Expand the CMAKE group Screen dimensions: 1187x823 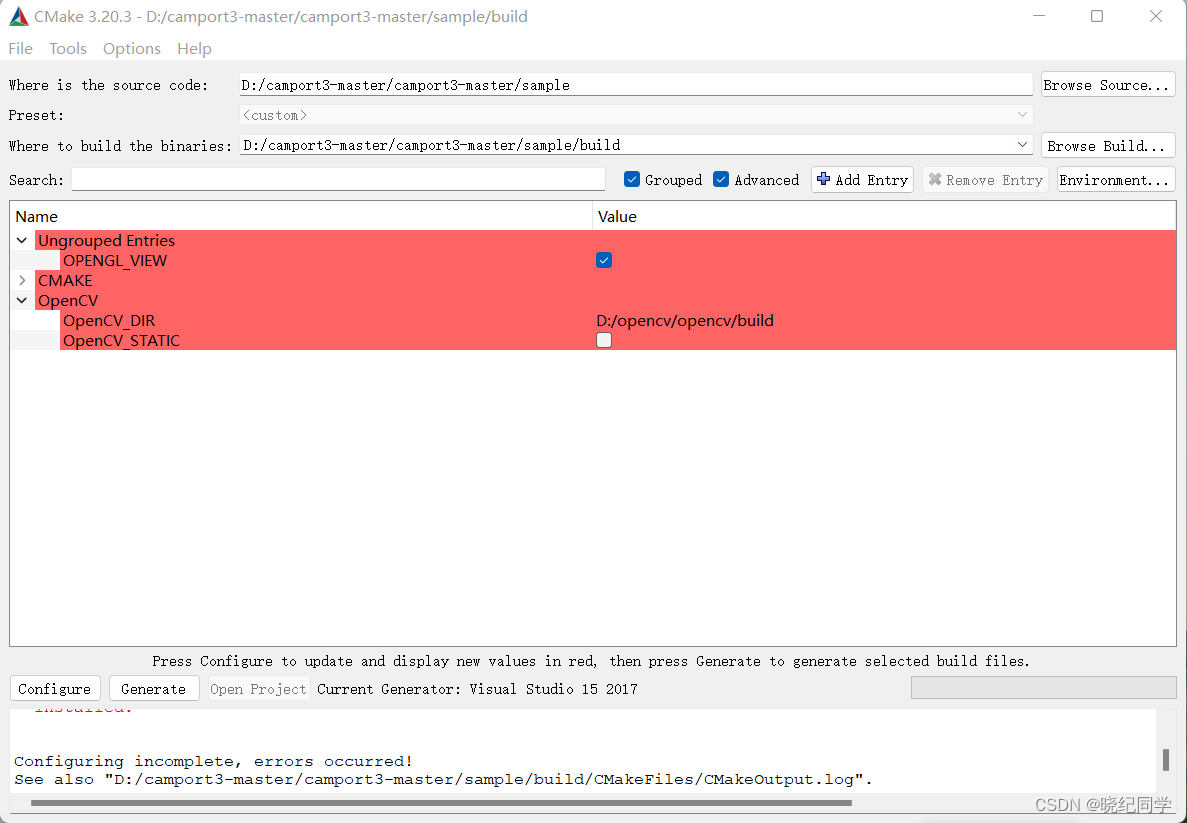click(x=22, y=281)
